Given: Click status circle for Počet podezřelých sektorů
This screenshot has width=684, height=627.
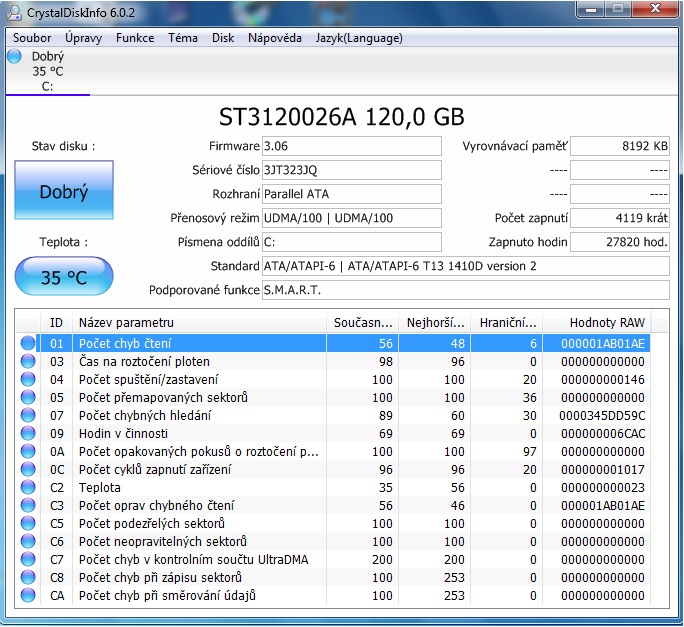Looking at the screenshot, I should [x=28, y=523].
